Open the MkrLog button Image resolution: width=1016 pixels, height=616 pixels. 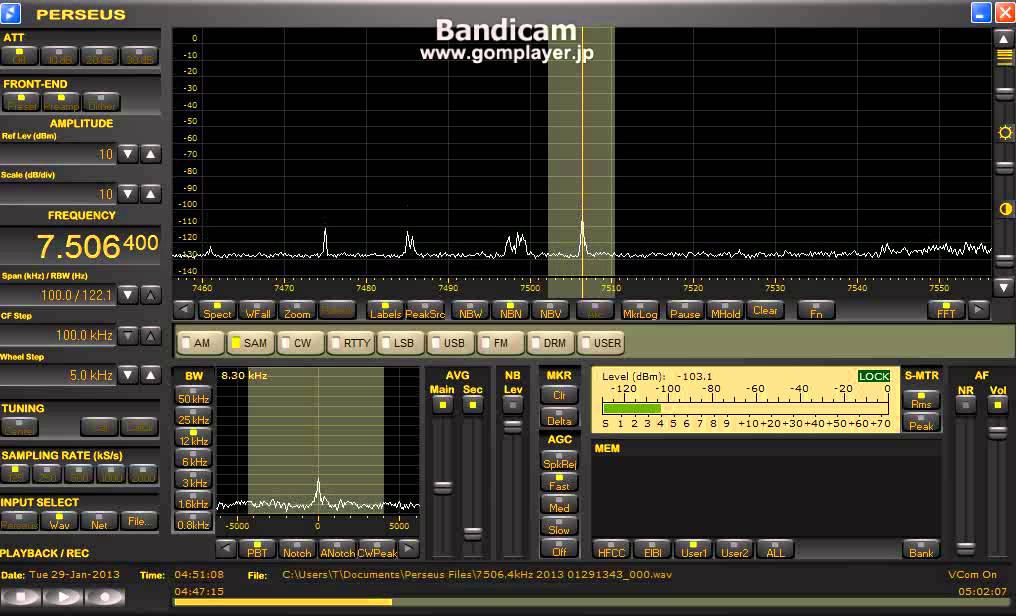[640, 310]
